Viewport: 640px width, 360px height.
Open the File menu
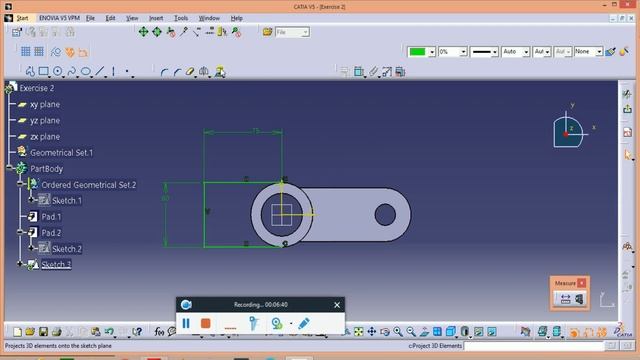point(90,18)
